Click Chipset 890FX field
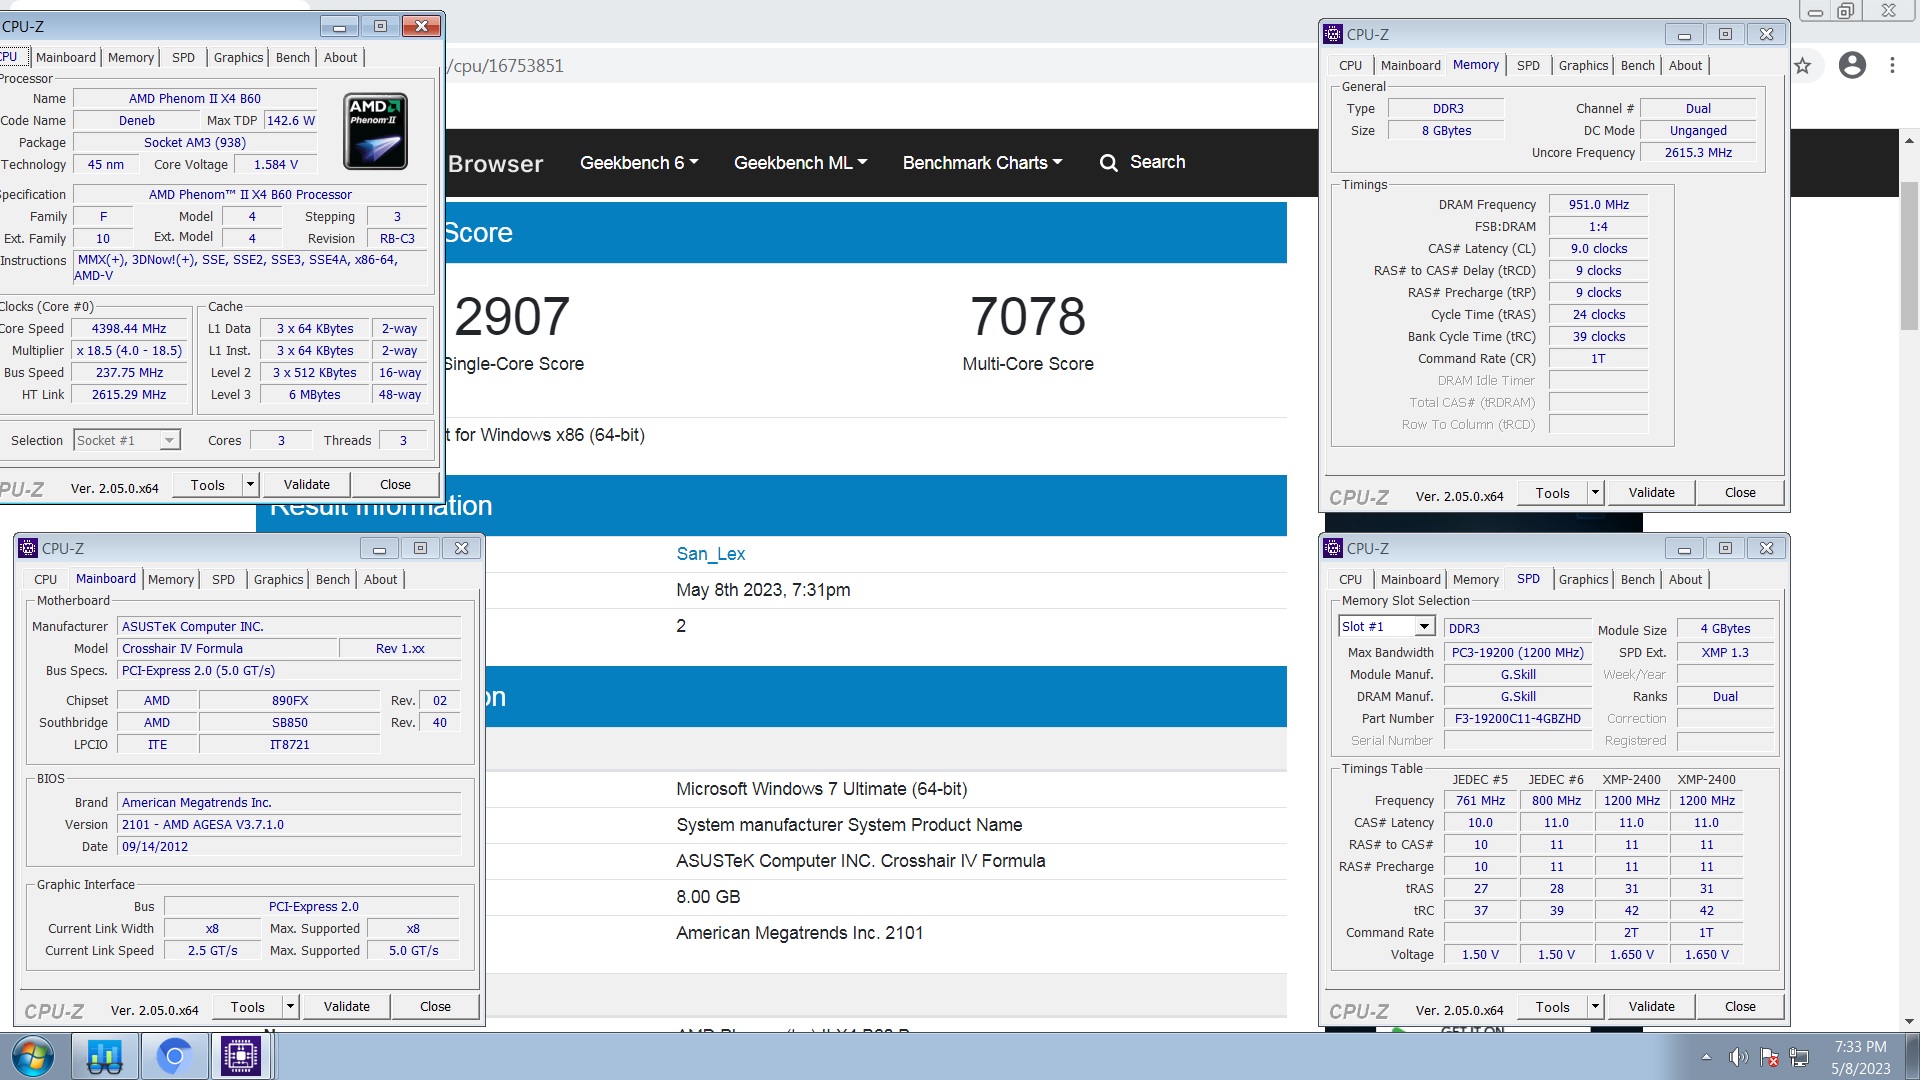 (290, 701)
